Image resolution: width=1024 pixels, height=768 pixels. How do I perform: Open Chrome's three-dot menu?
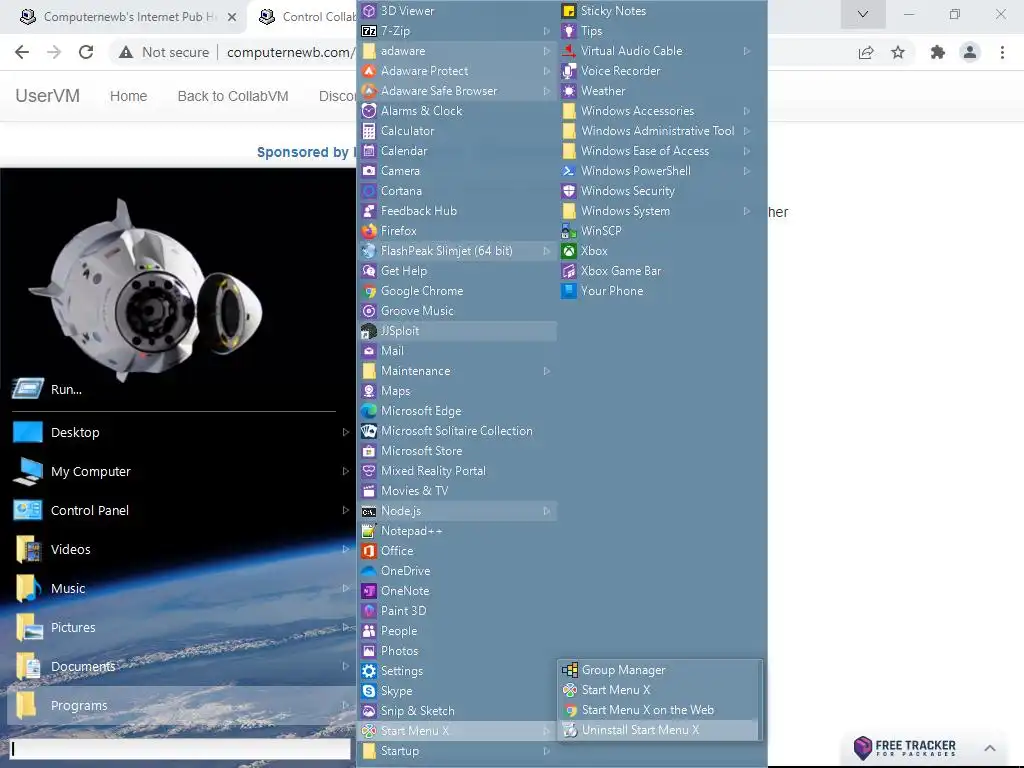click(x=1002, y=52)
